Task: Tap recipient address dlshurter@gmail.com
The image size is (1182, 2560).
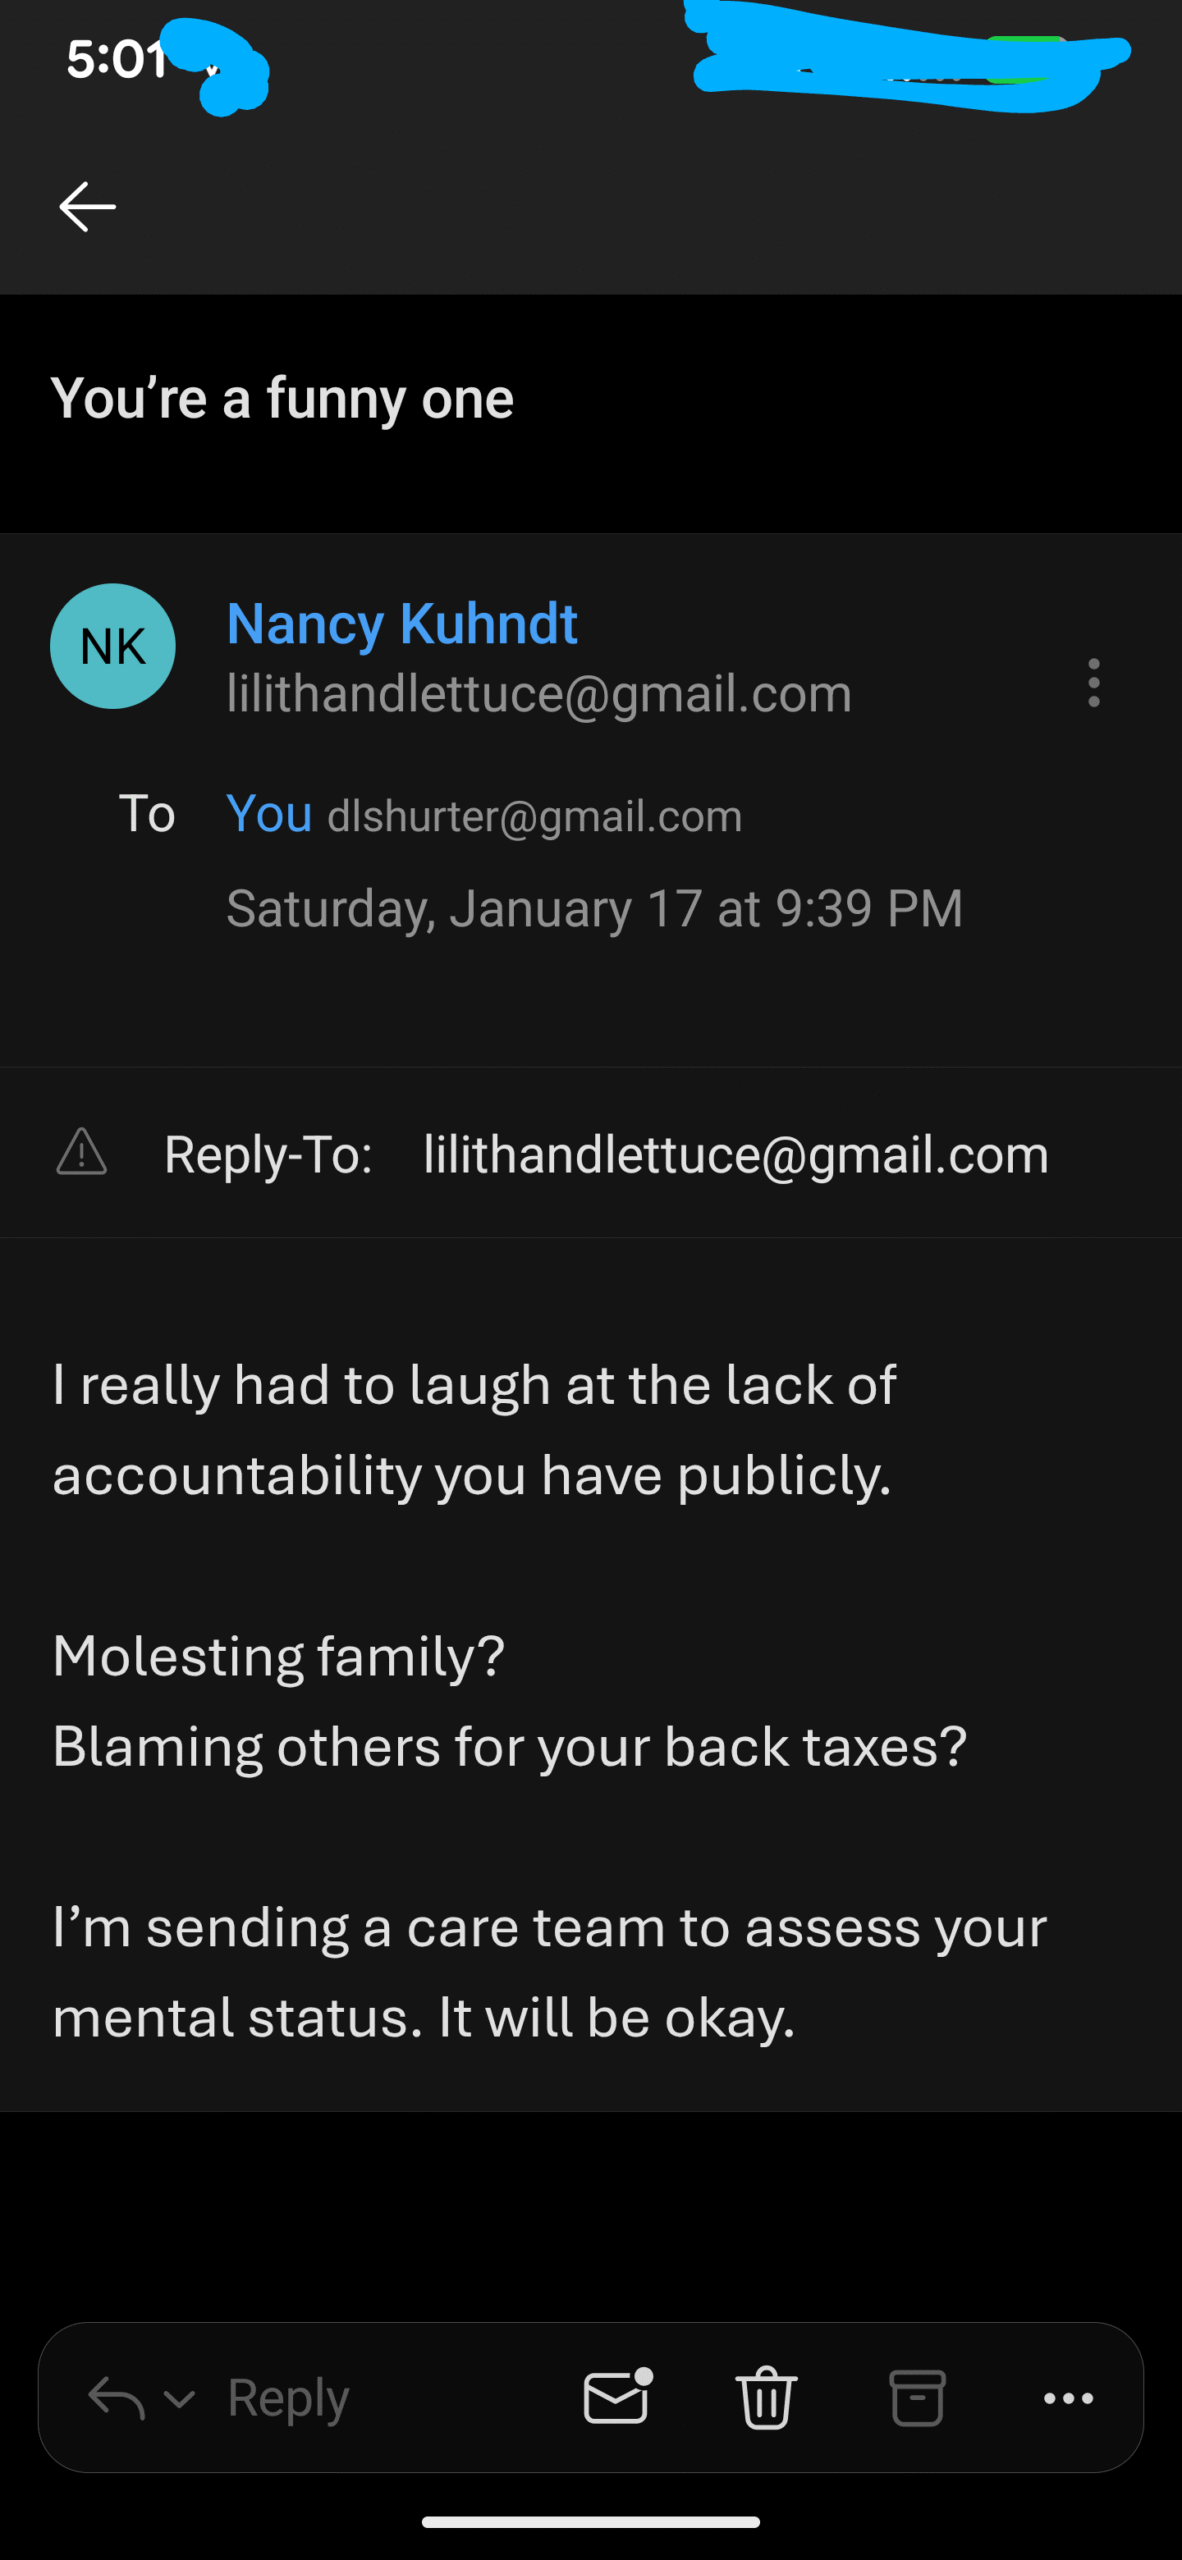Action: coord(535,816)
